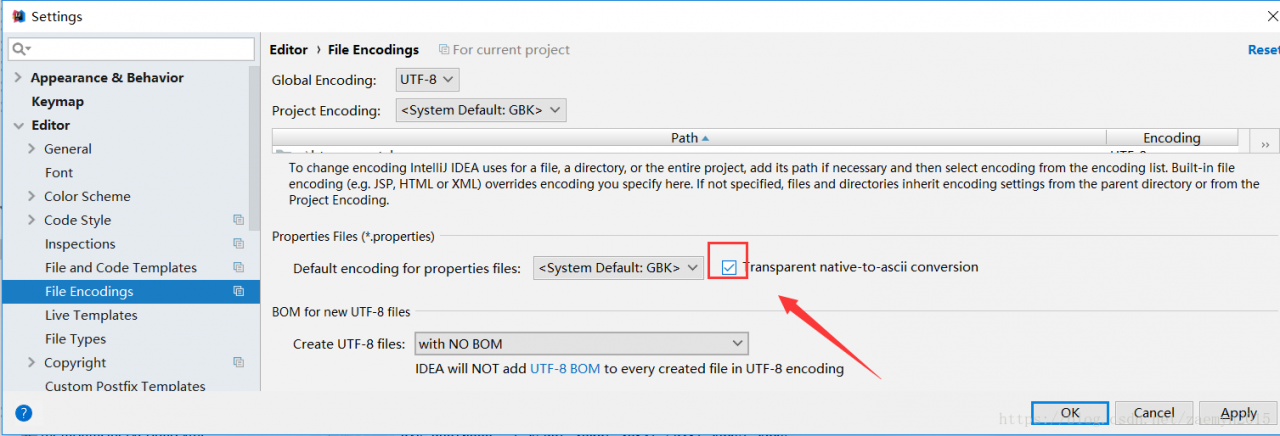
Task: Click project-level icon beside File and Code Templates
Action: (x=238, y=268)
